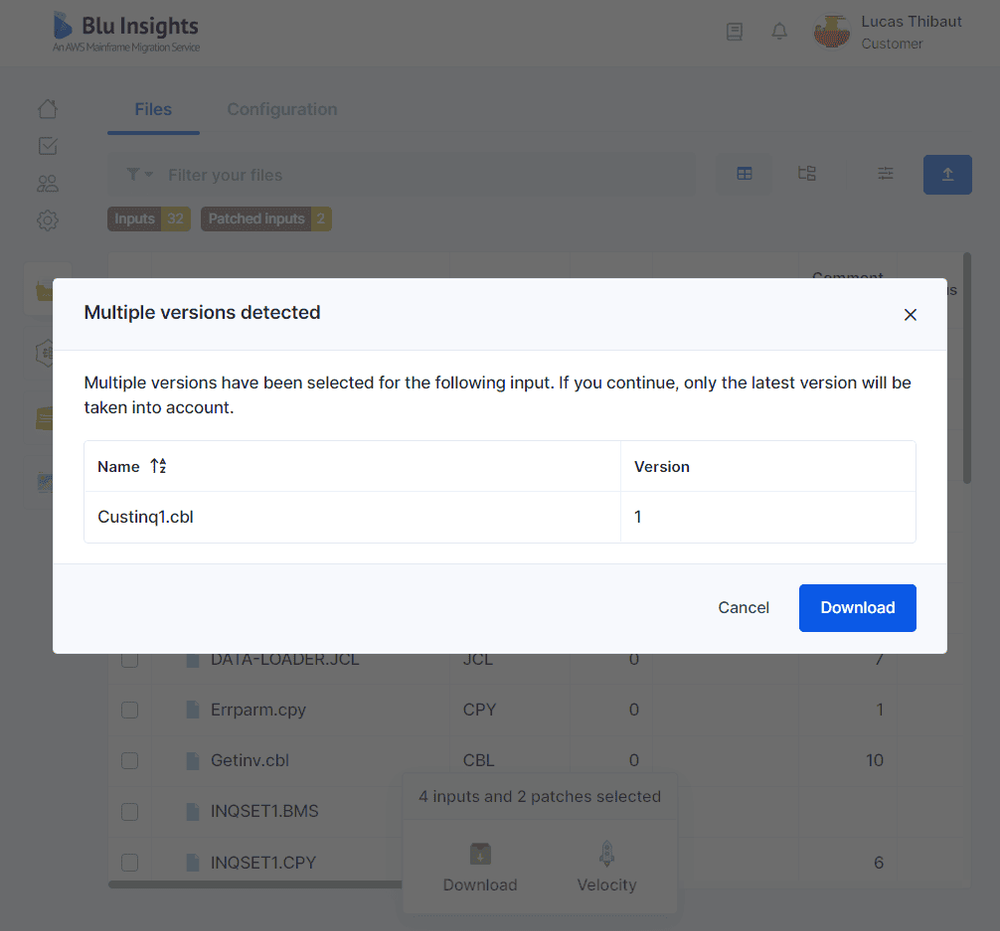Select the table view icon
Screen dimensions: 1000x931
pos(744,173)
